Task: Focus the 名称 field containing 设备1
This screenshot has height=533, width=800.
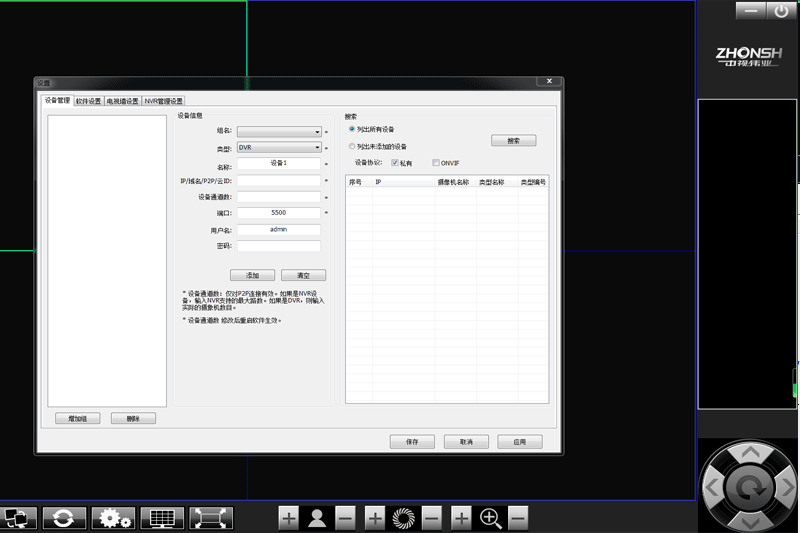Action: pos(279,163)
